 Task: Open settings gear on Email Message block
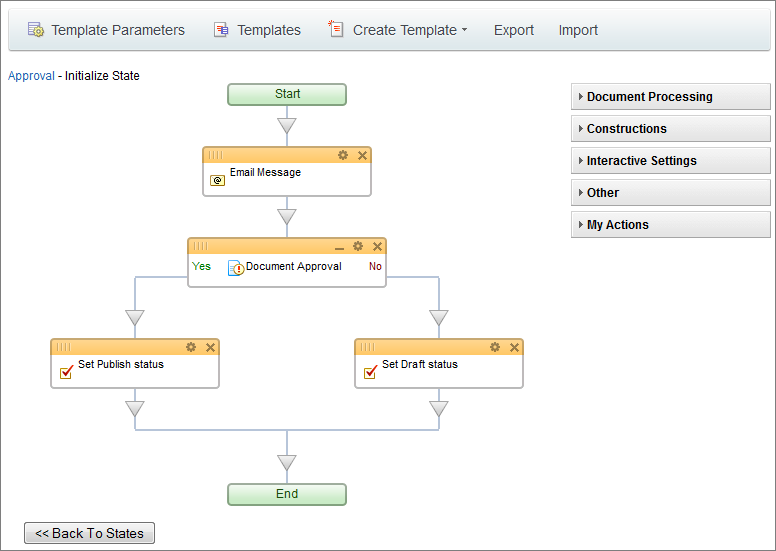coord(343,155)
